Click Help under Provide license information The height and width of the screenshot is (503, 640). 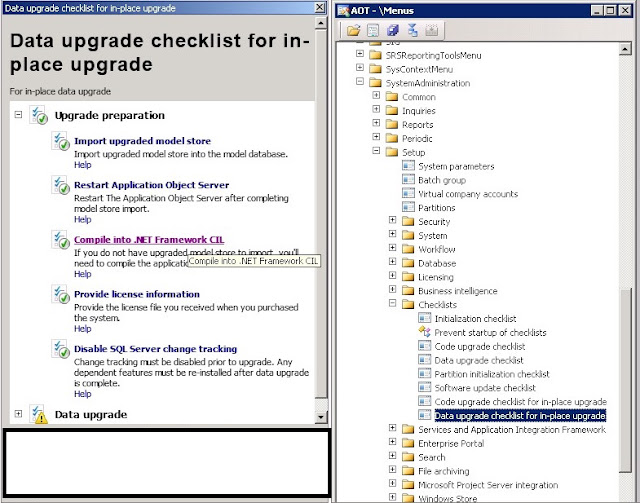coord(82,329)
